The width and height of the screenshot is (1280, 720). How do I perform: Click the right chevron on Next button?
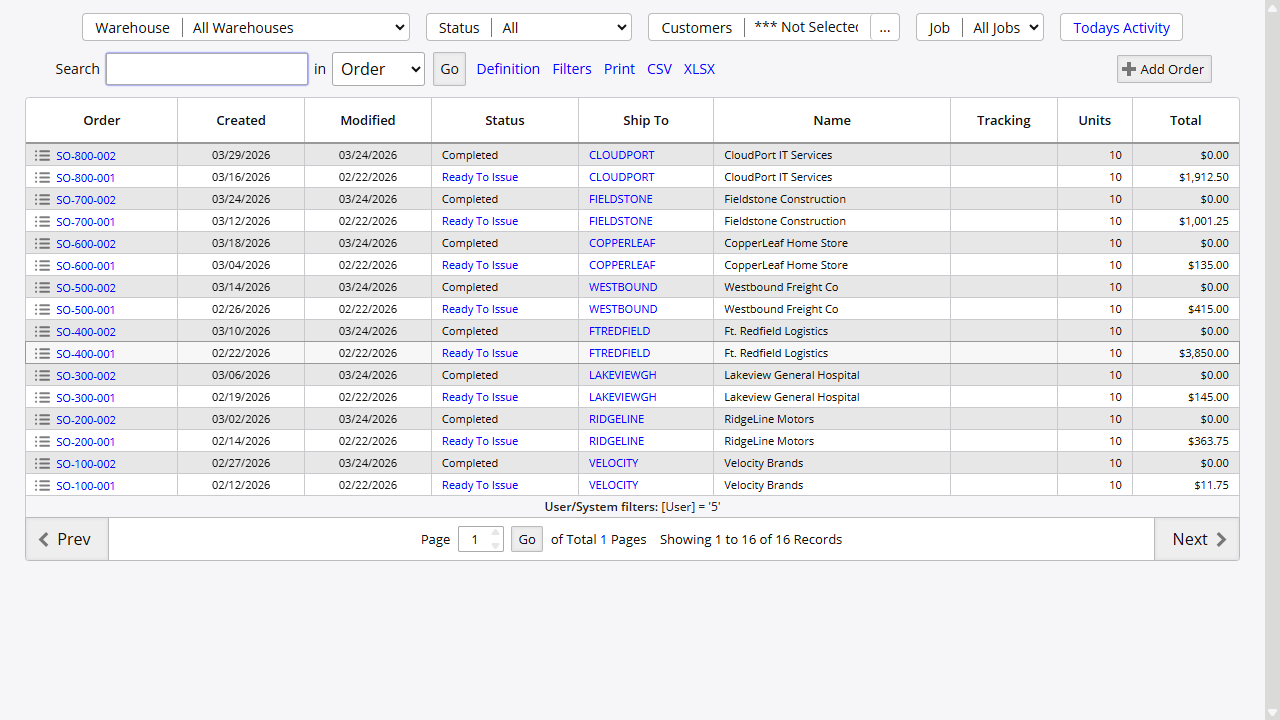pyautogui.click(x=1222, y=539)
